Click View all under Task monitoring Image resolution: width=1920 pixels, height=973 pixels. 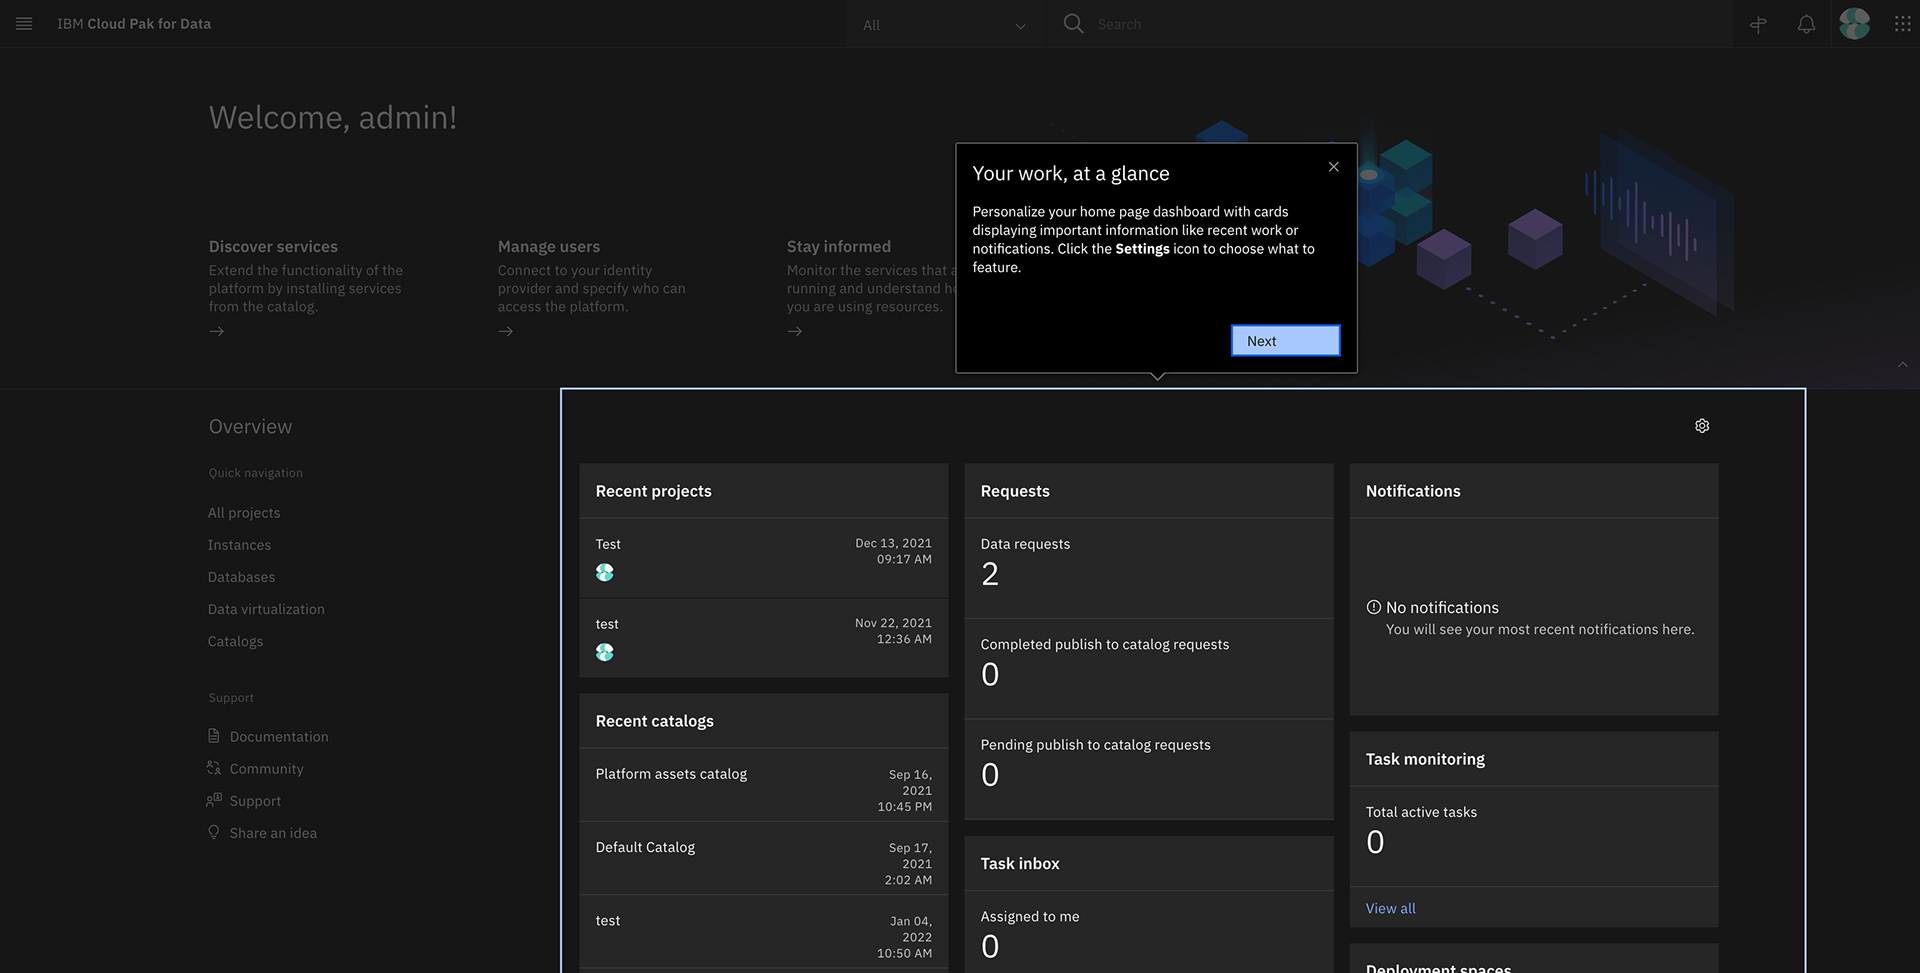[1390, 908]
